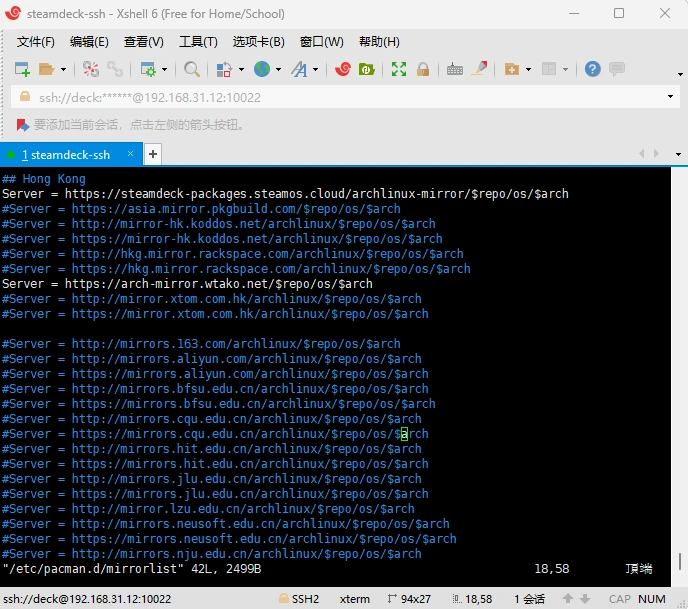Open the 文件(F) menu
The width and height of the screenshot is (688, 609).
pyautogui.click(x=36, y=42)
